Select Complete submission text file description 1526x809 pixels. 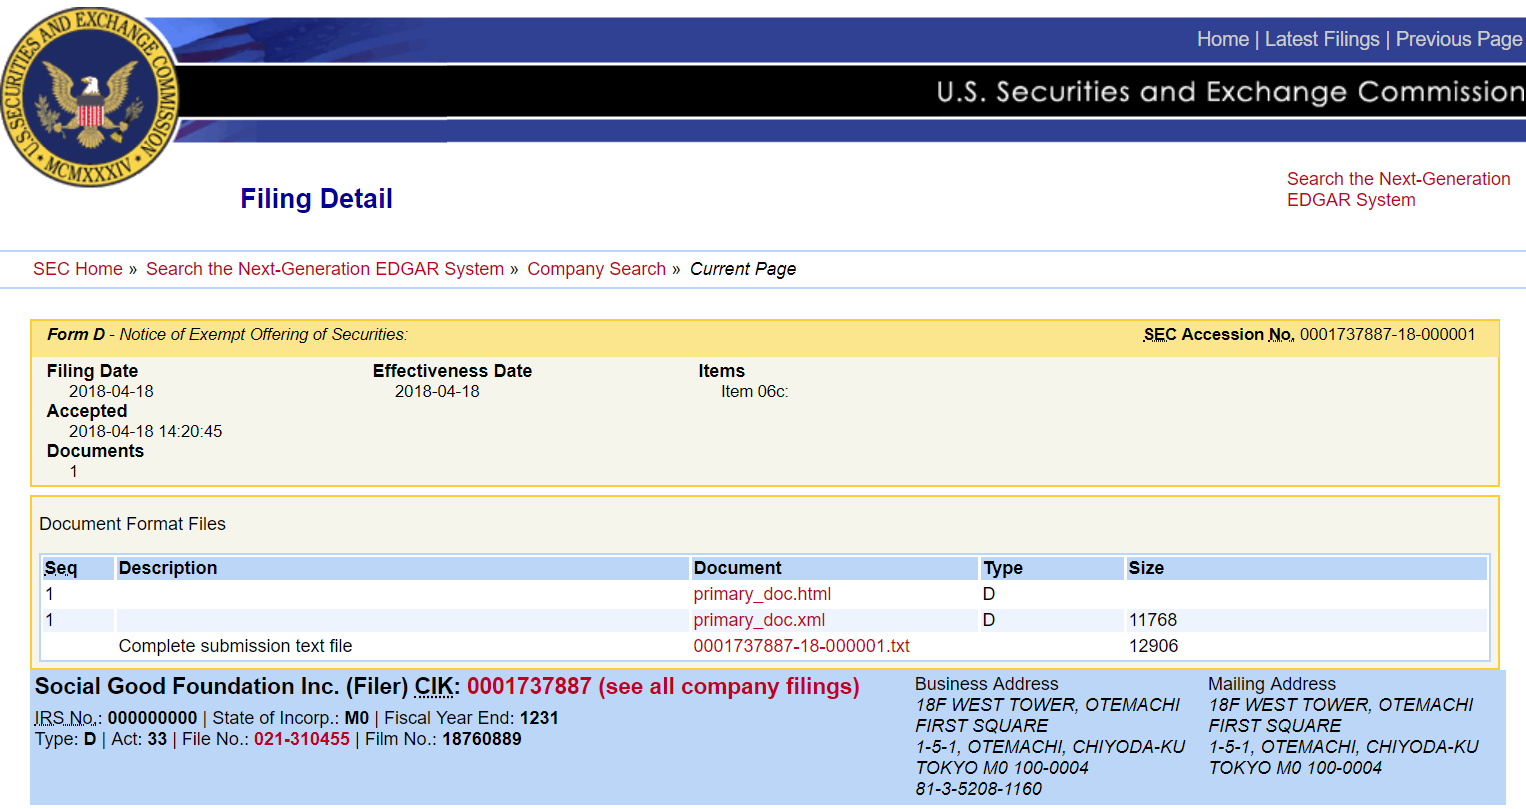[235, 646]
